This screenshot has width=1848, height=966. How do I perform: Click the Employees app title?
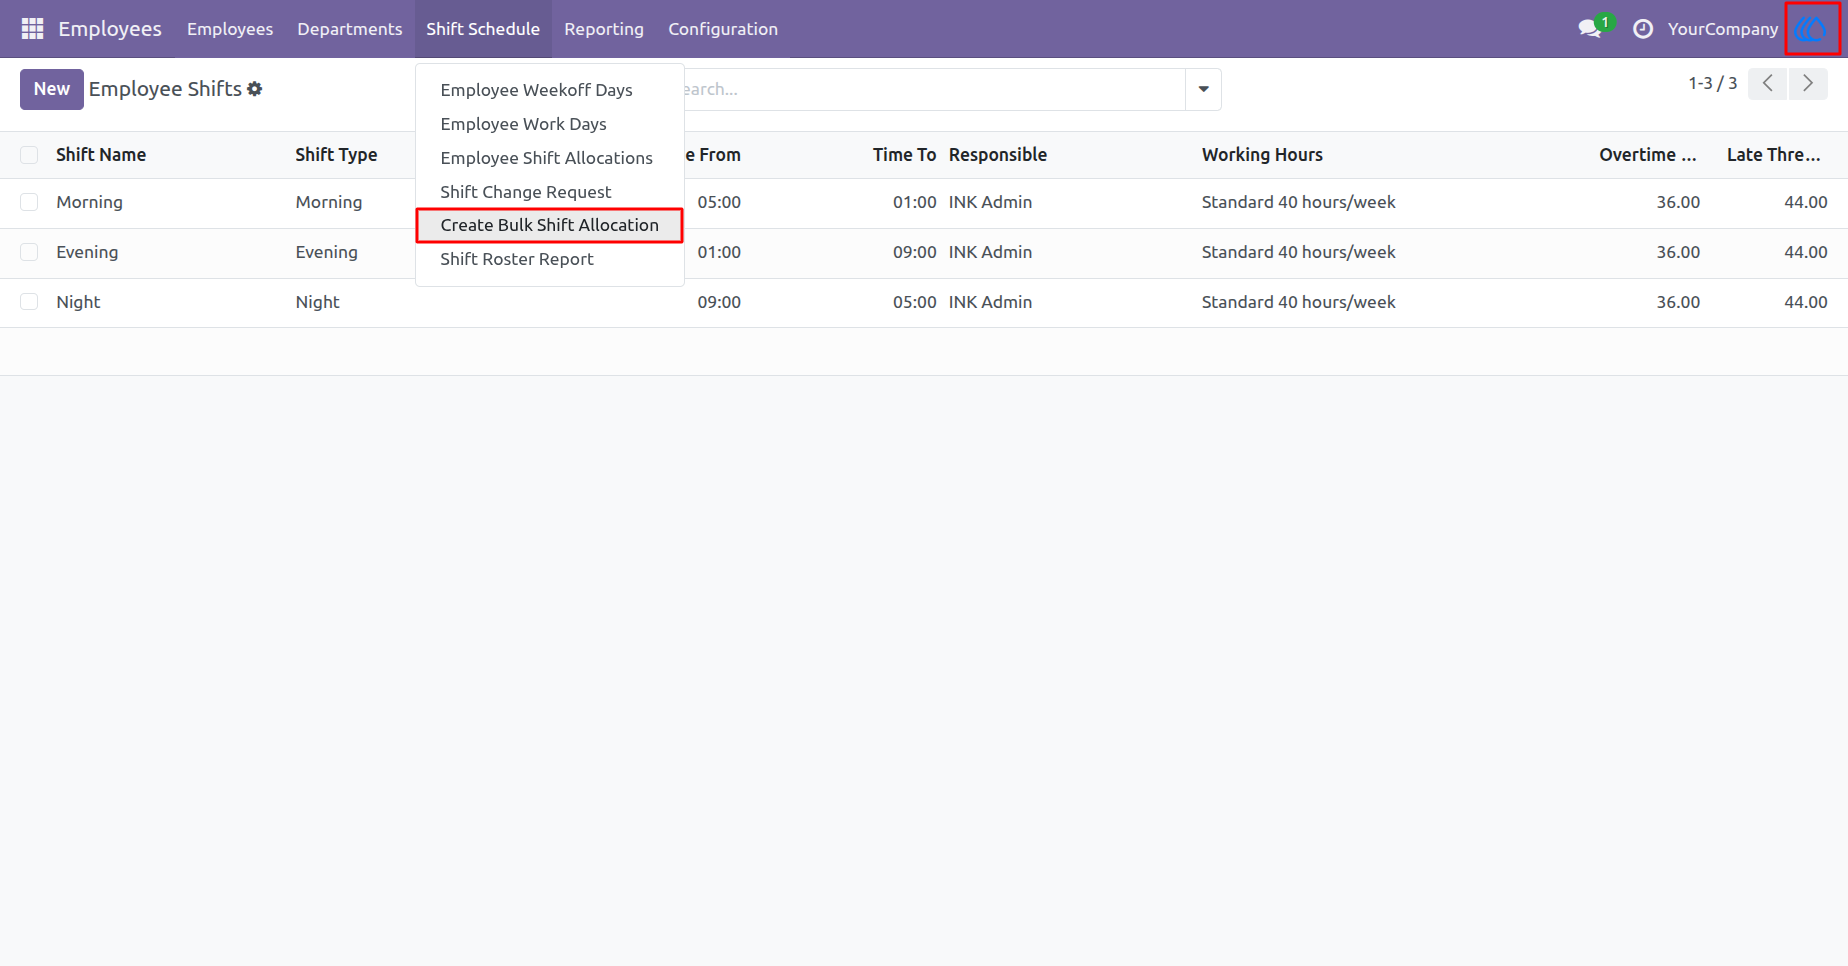[110, 29]
